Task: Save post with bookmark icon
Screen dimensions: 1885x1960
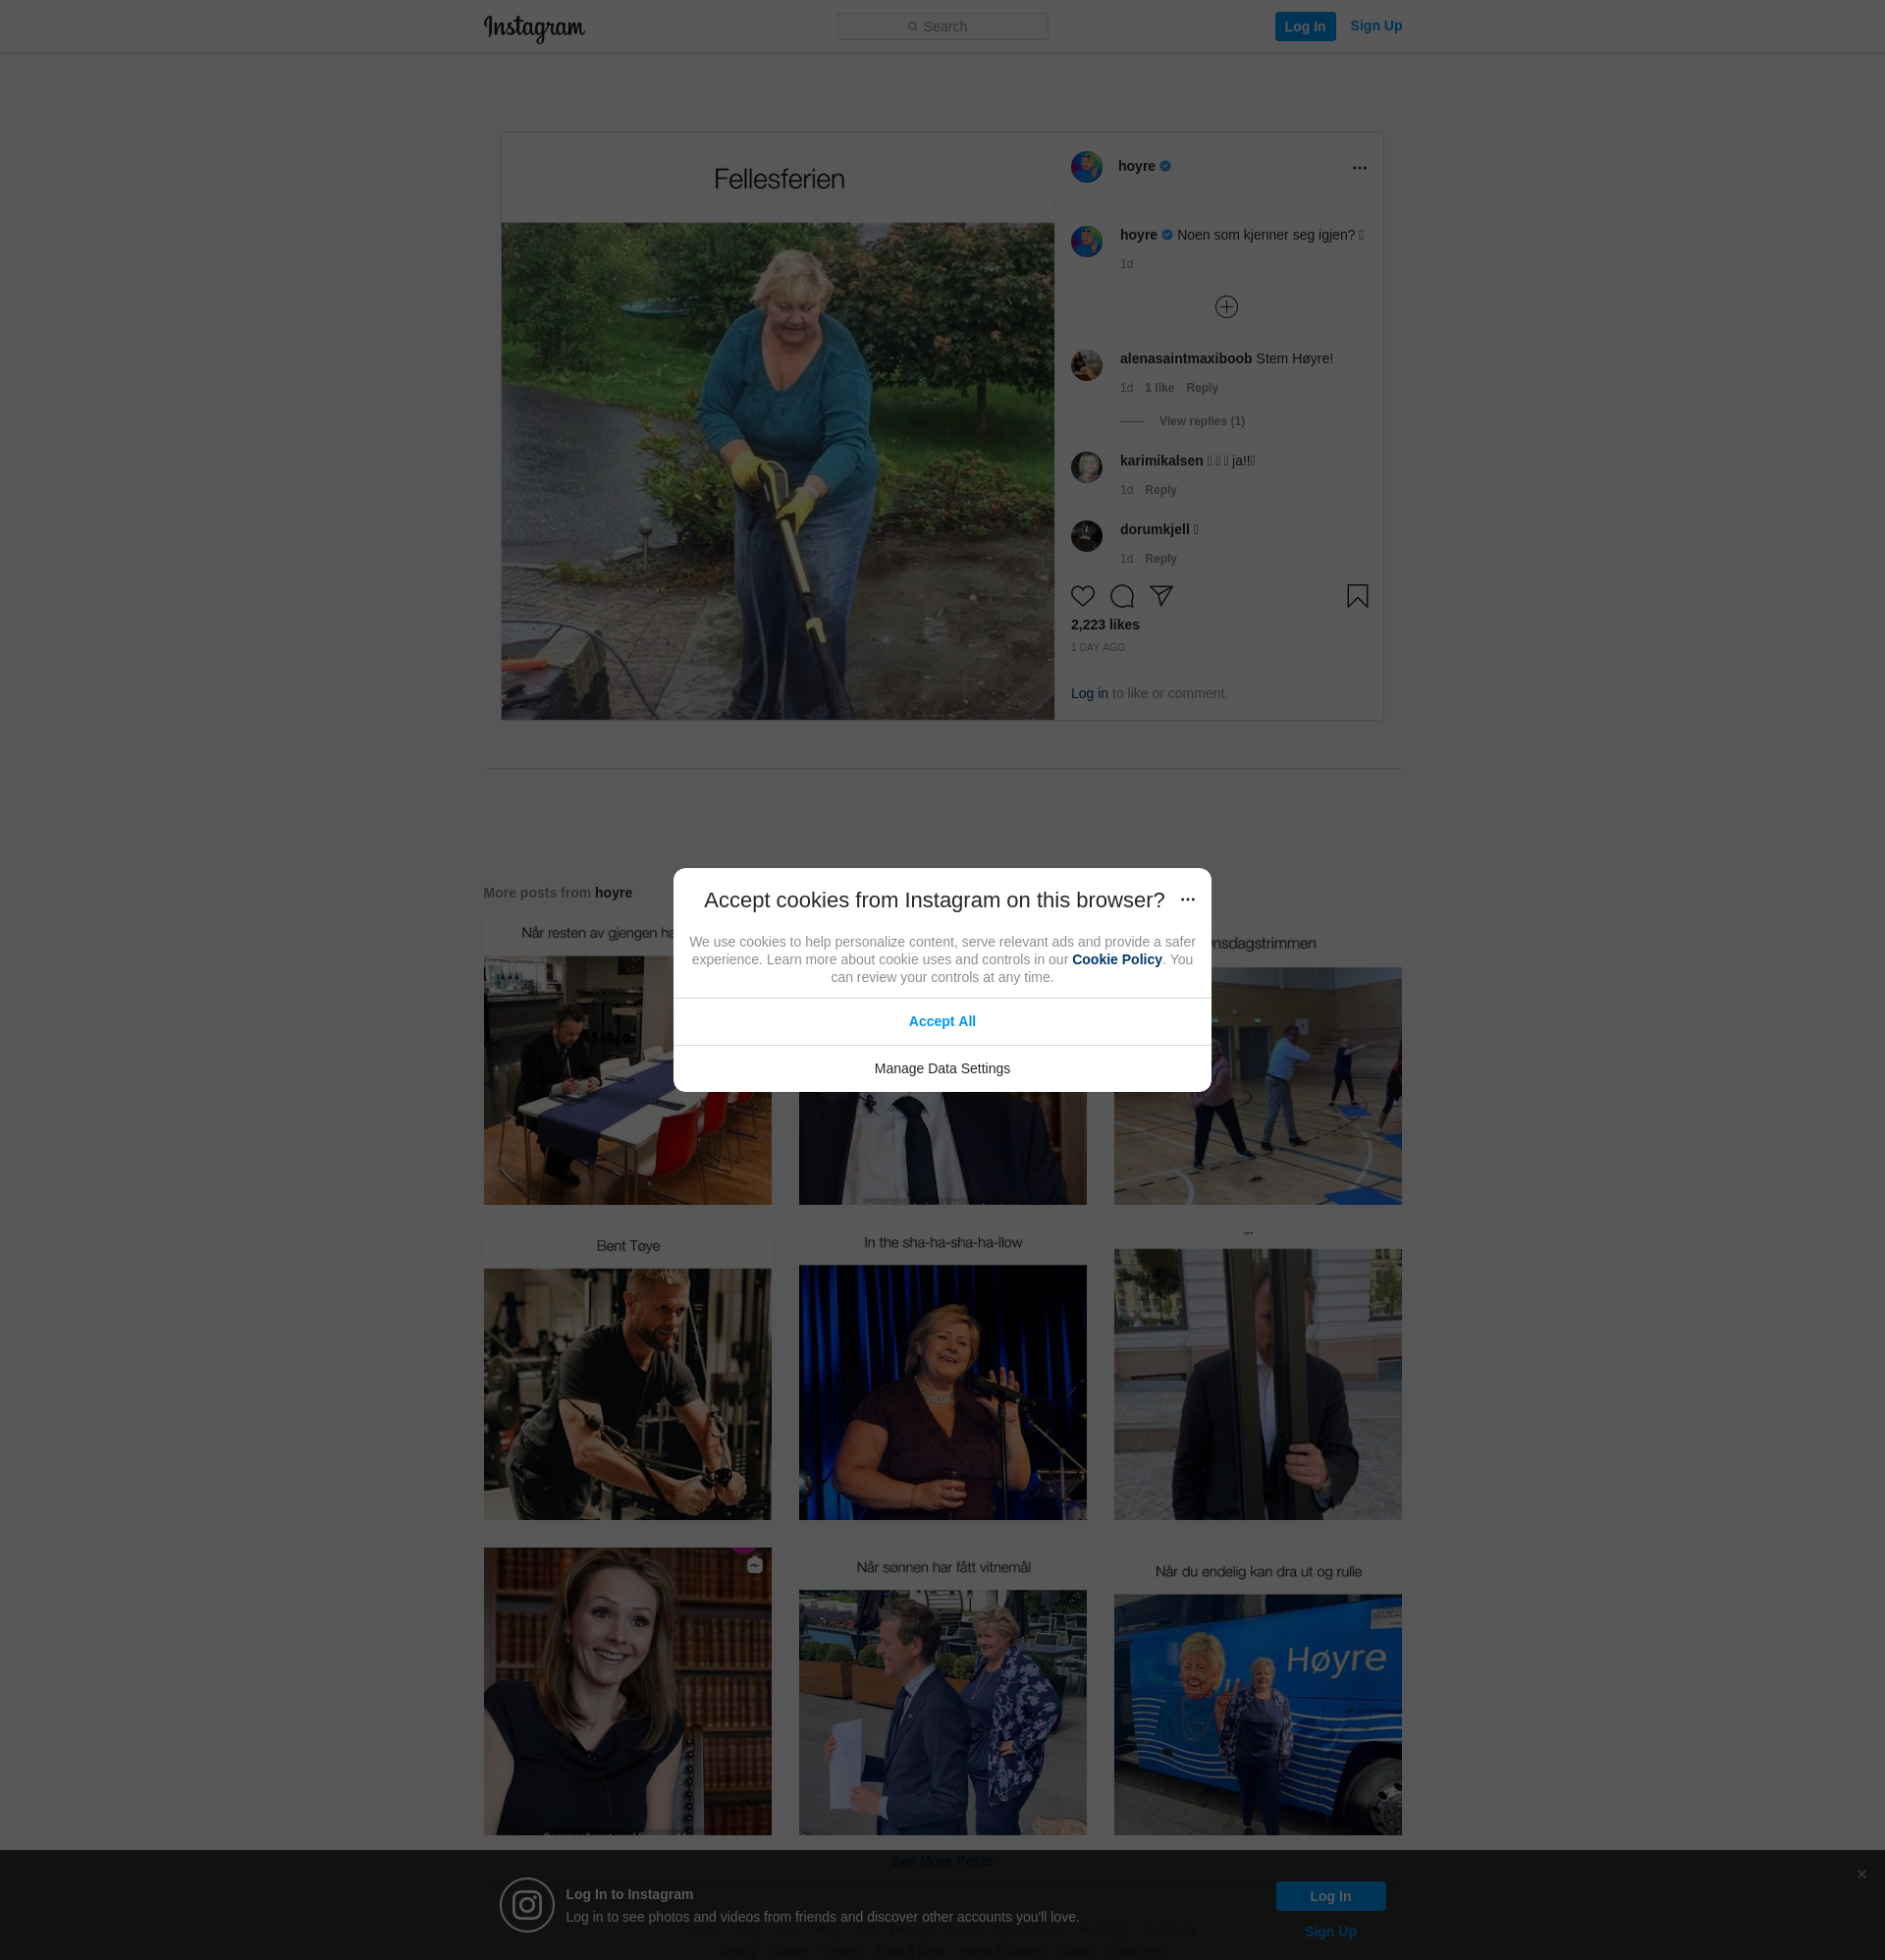Action: coord(1357,596)
